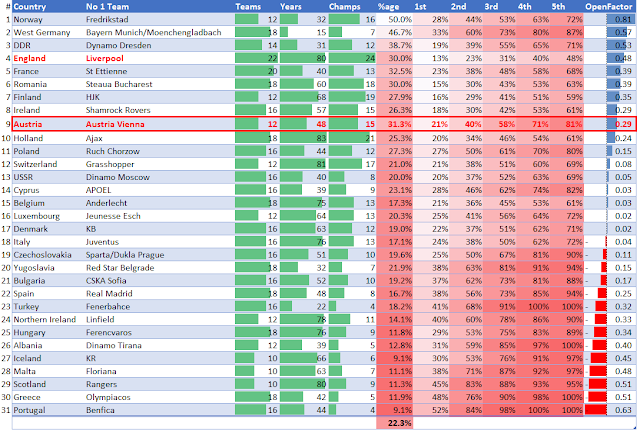This screenshot has width=640, height=433.
Task: Select the Norway country cell
Action: (x=28, y=20)
